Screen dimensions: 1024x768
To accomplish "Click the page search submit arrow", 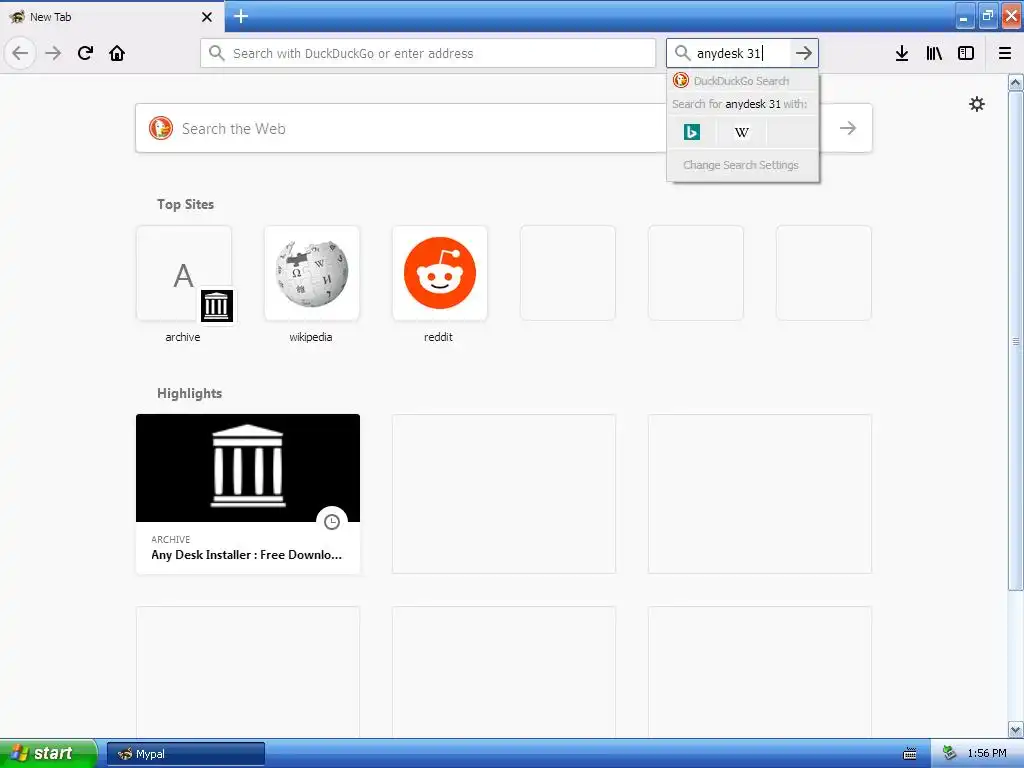I will click(848, 128).
